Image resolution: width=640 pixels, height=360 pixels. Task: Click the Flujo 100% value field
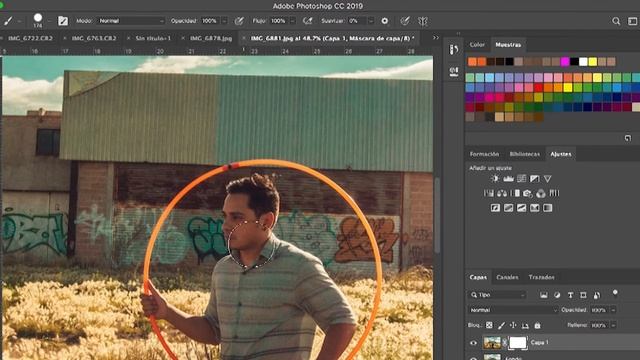pos(278,21)
